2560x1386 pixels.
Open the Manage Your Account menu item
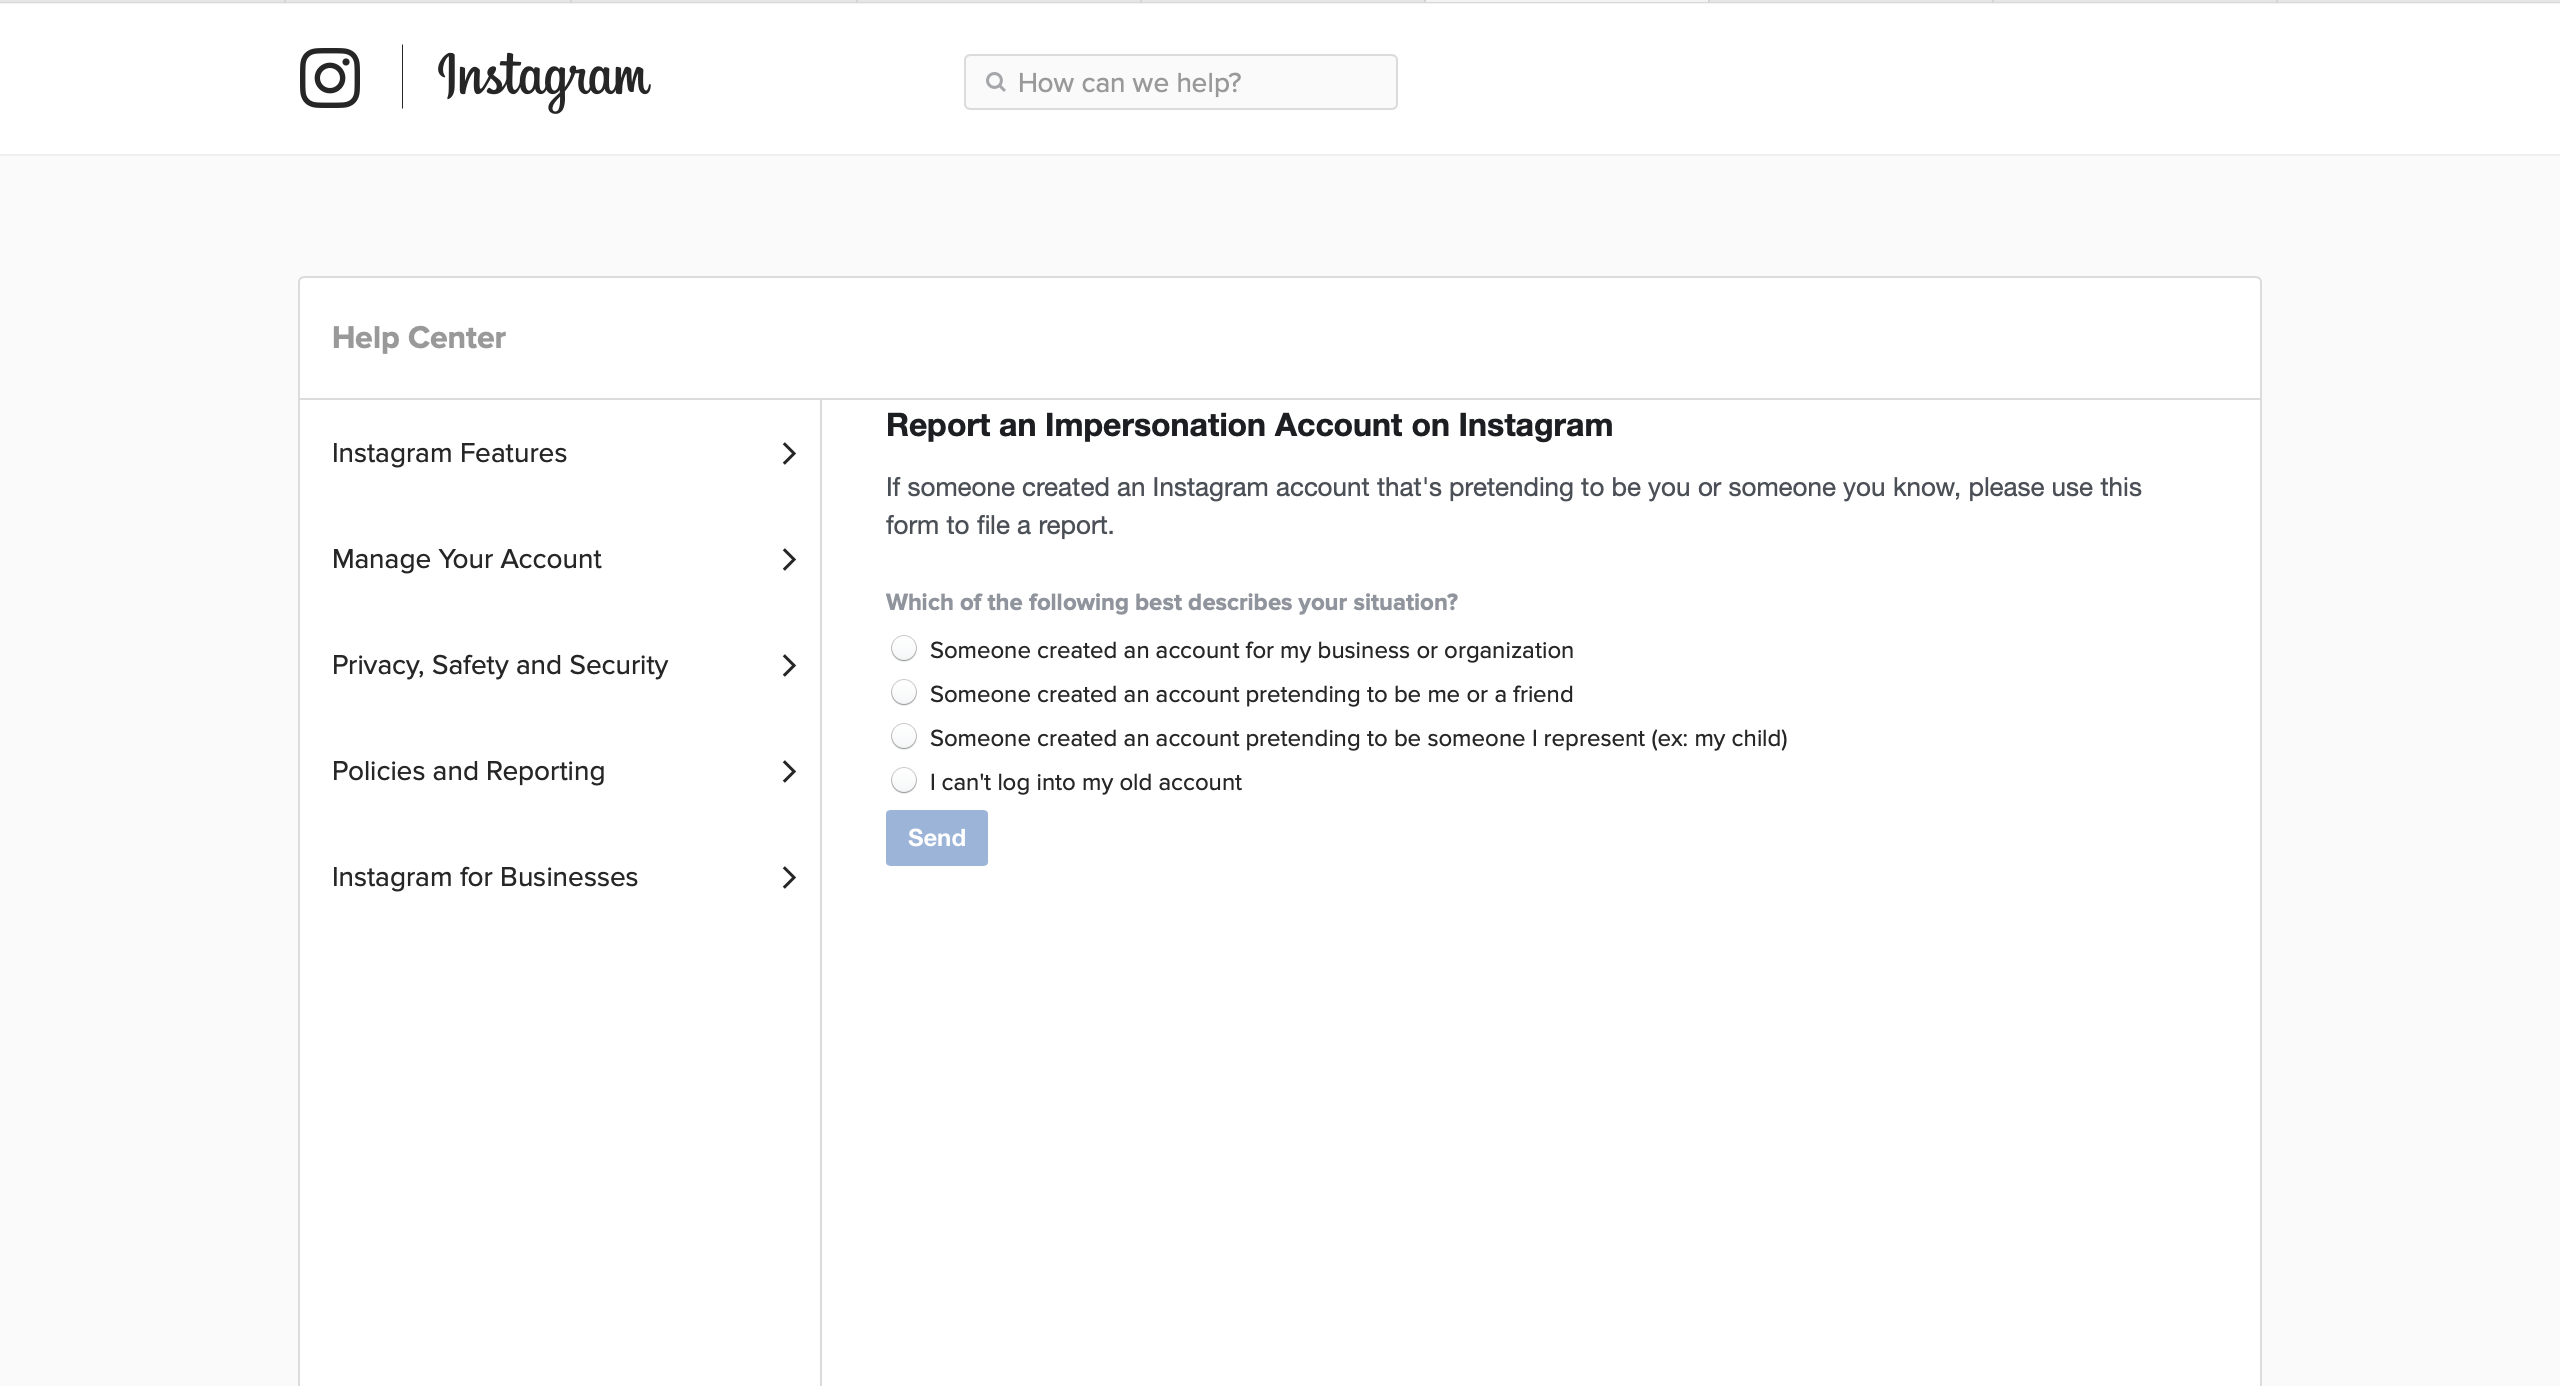coord(466,560)
